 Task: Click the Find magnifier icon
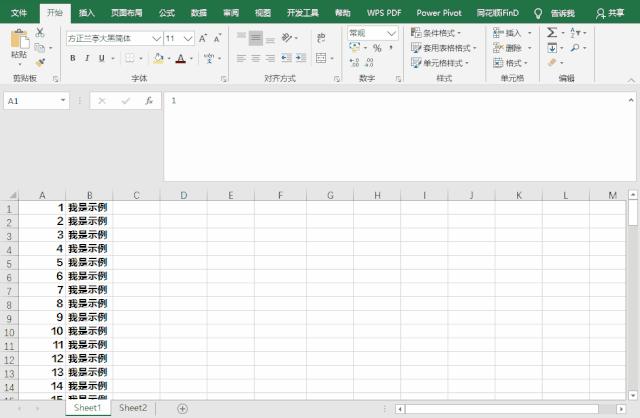click(575, 48)
